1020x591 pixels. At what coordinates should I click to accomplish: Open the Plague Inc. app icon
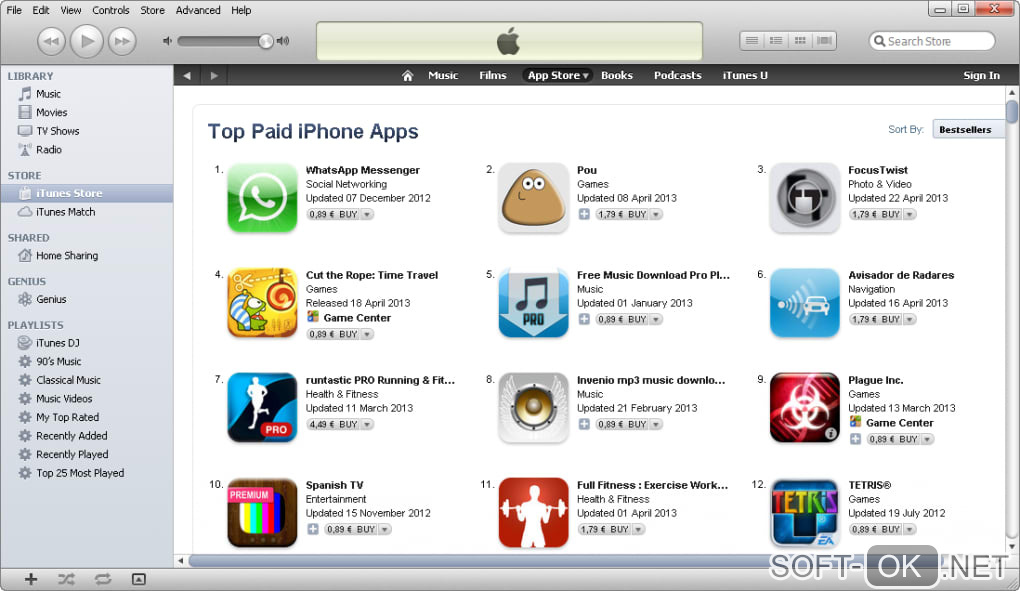(x=804, y=408)
